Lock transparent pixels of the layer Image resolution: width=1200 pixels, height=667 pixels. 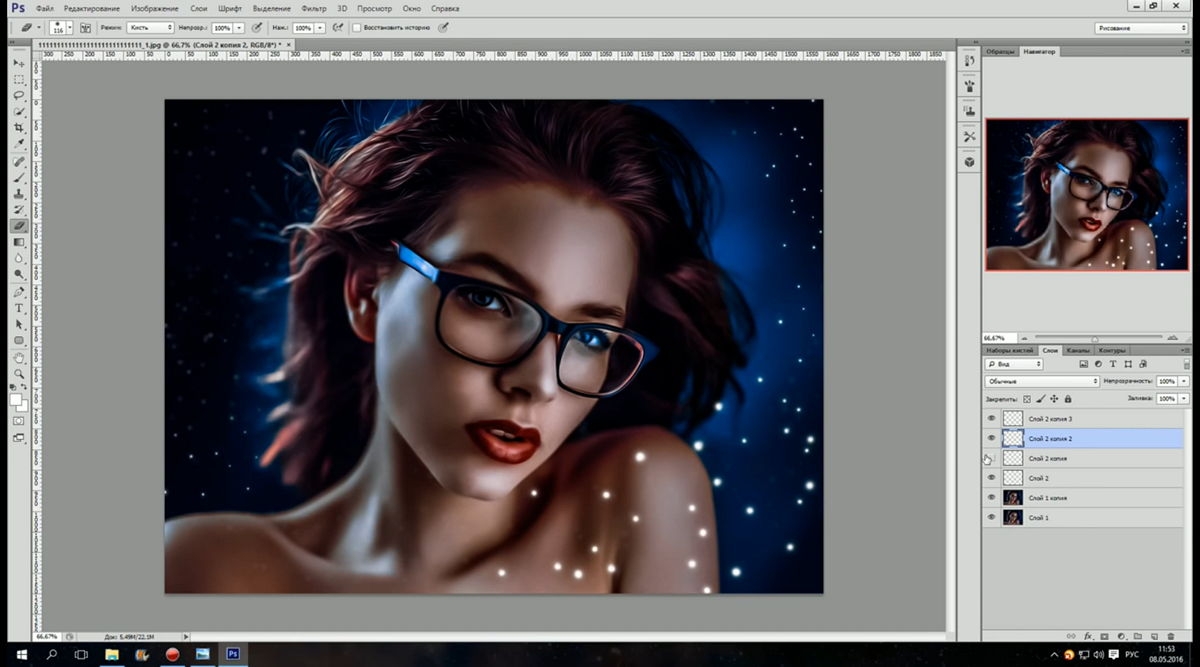coord(1026,399)
